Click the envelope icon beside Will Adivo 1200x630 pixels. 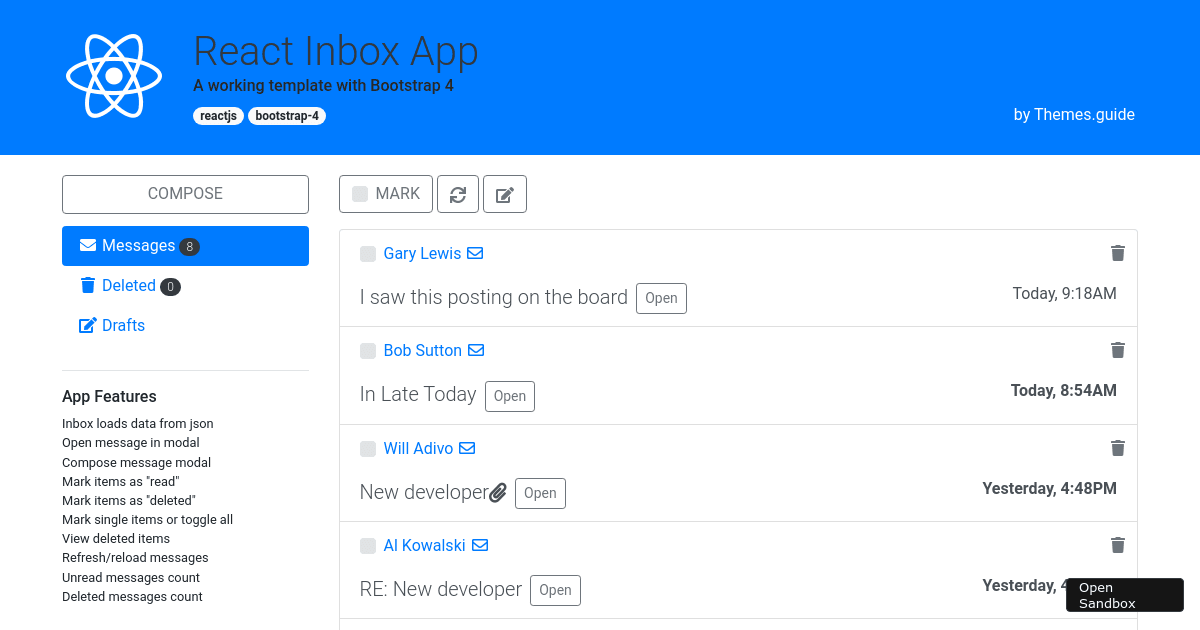[467, 448]
